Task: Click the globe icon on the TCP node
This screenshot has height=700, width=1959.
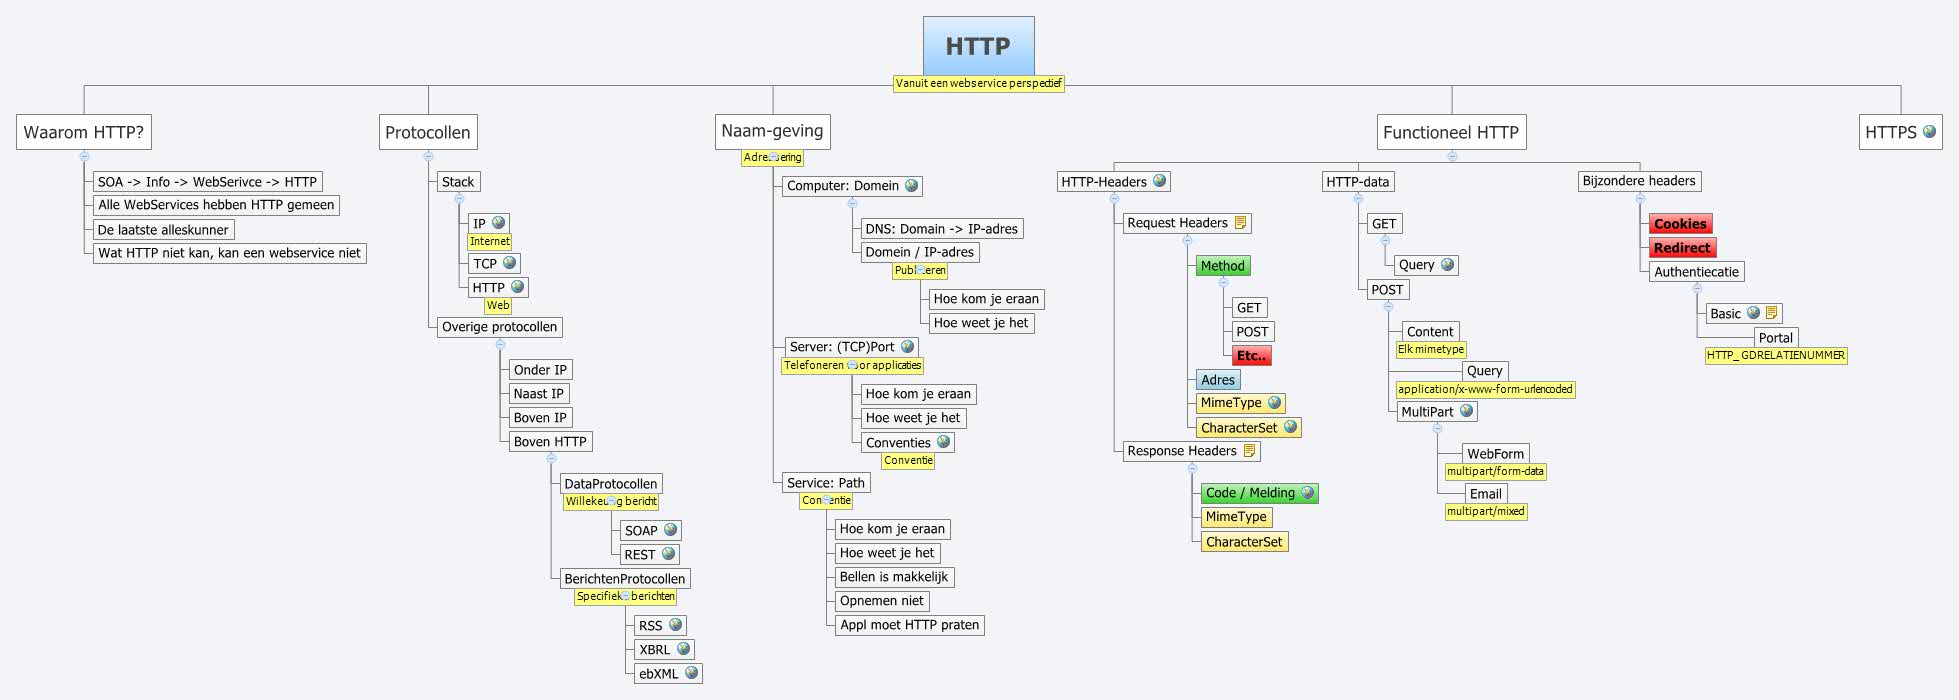Action: tap(509, 262)
